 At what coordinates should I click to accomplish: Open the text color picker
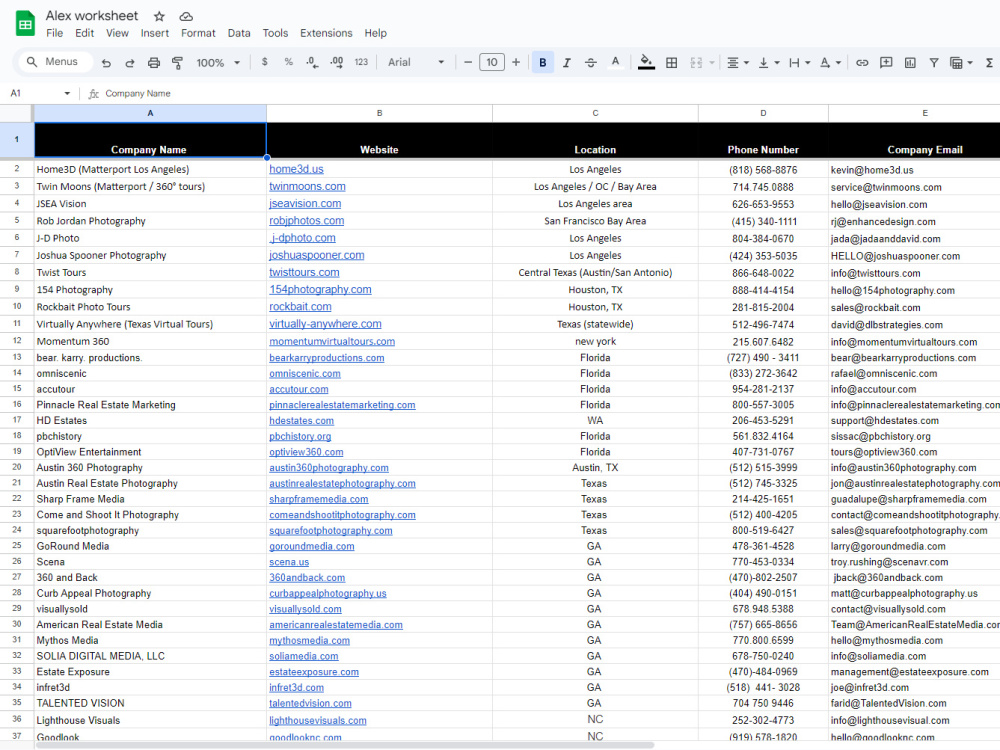pyautogui.click(x=615, y=62)
